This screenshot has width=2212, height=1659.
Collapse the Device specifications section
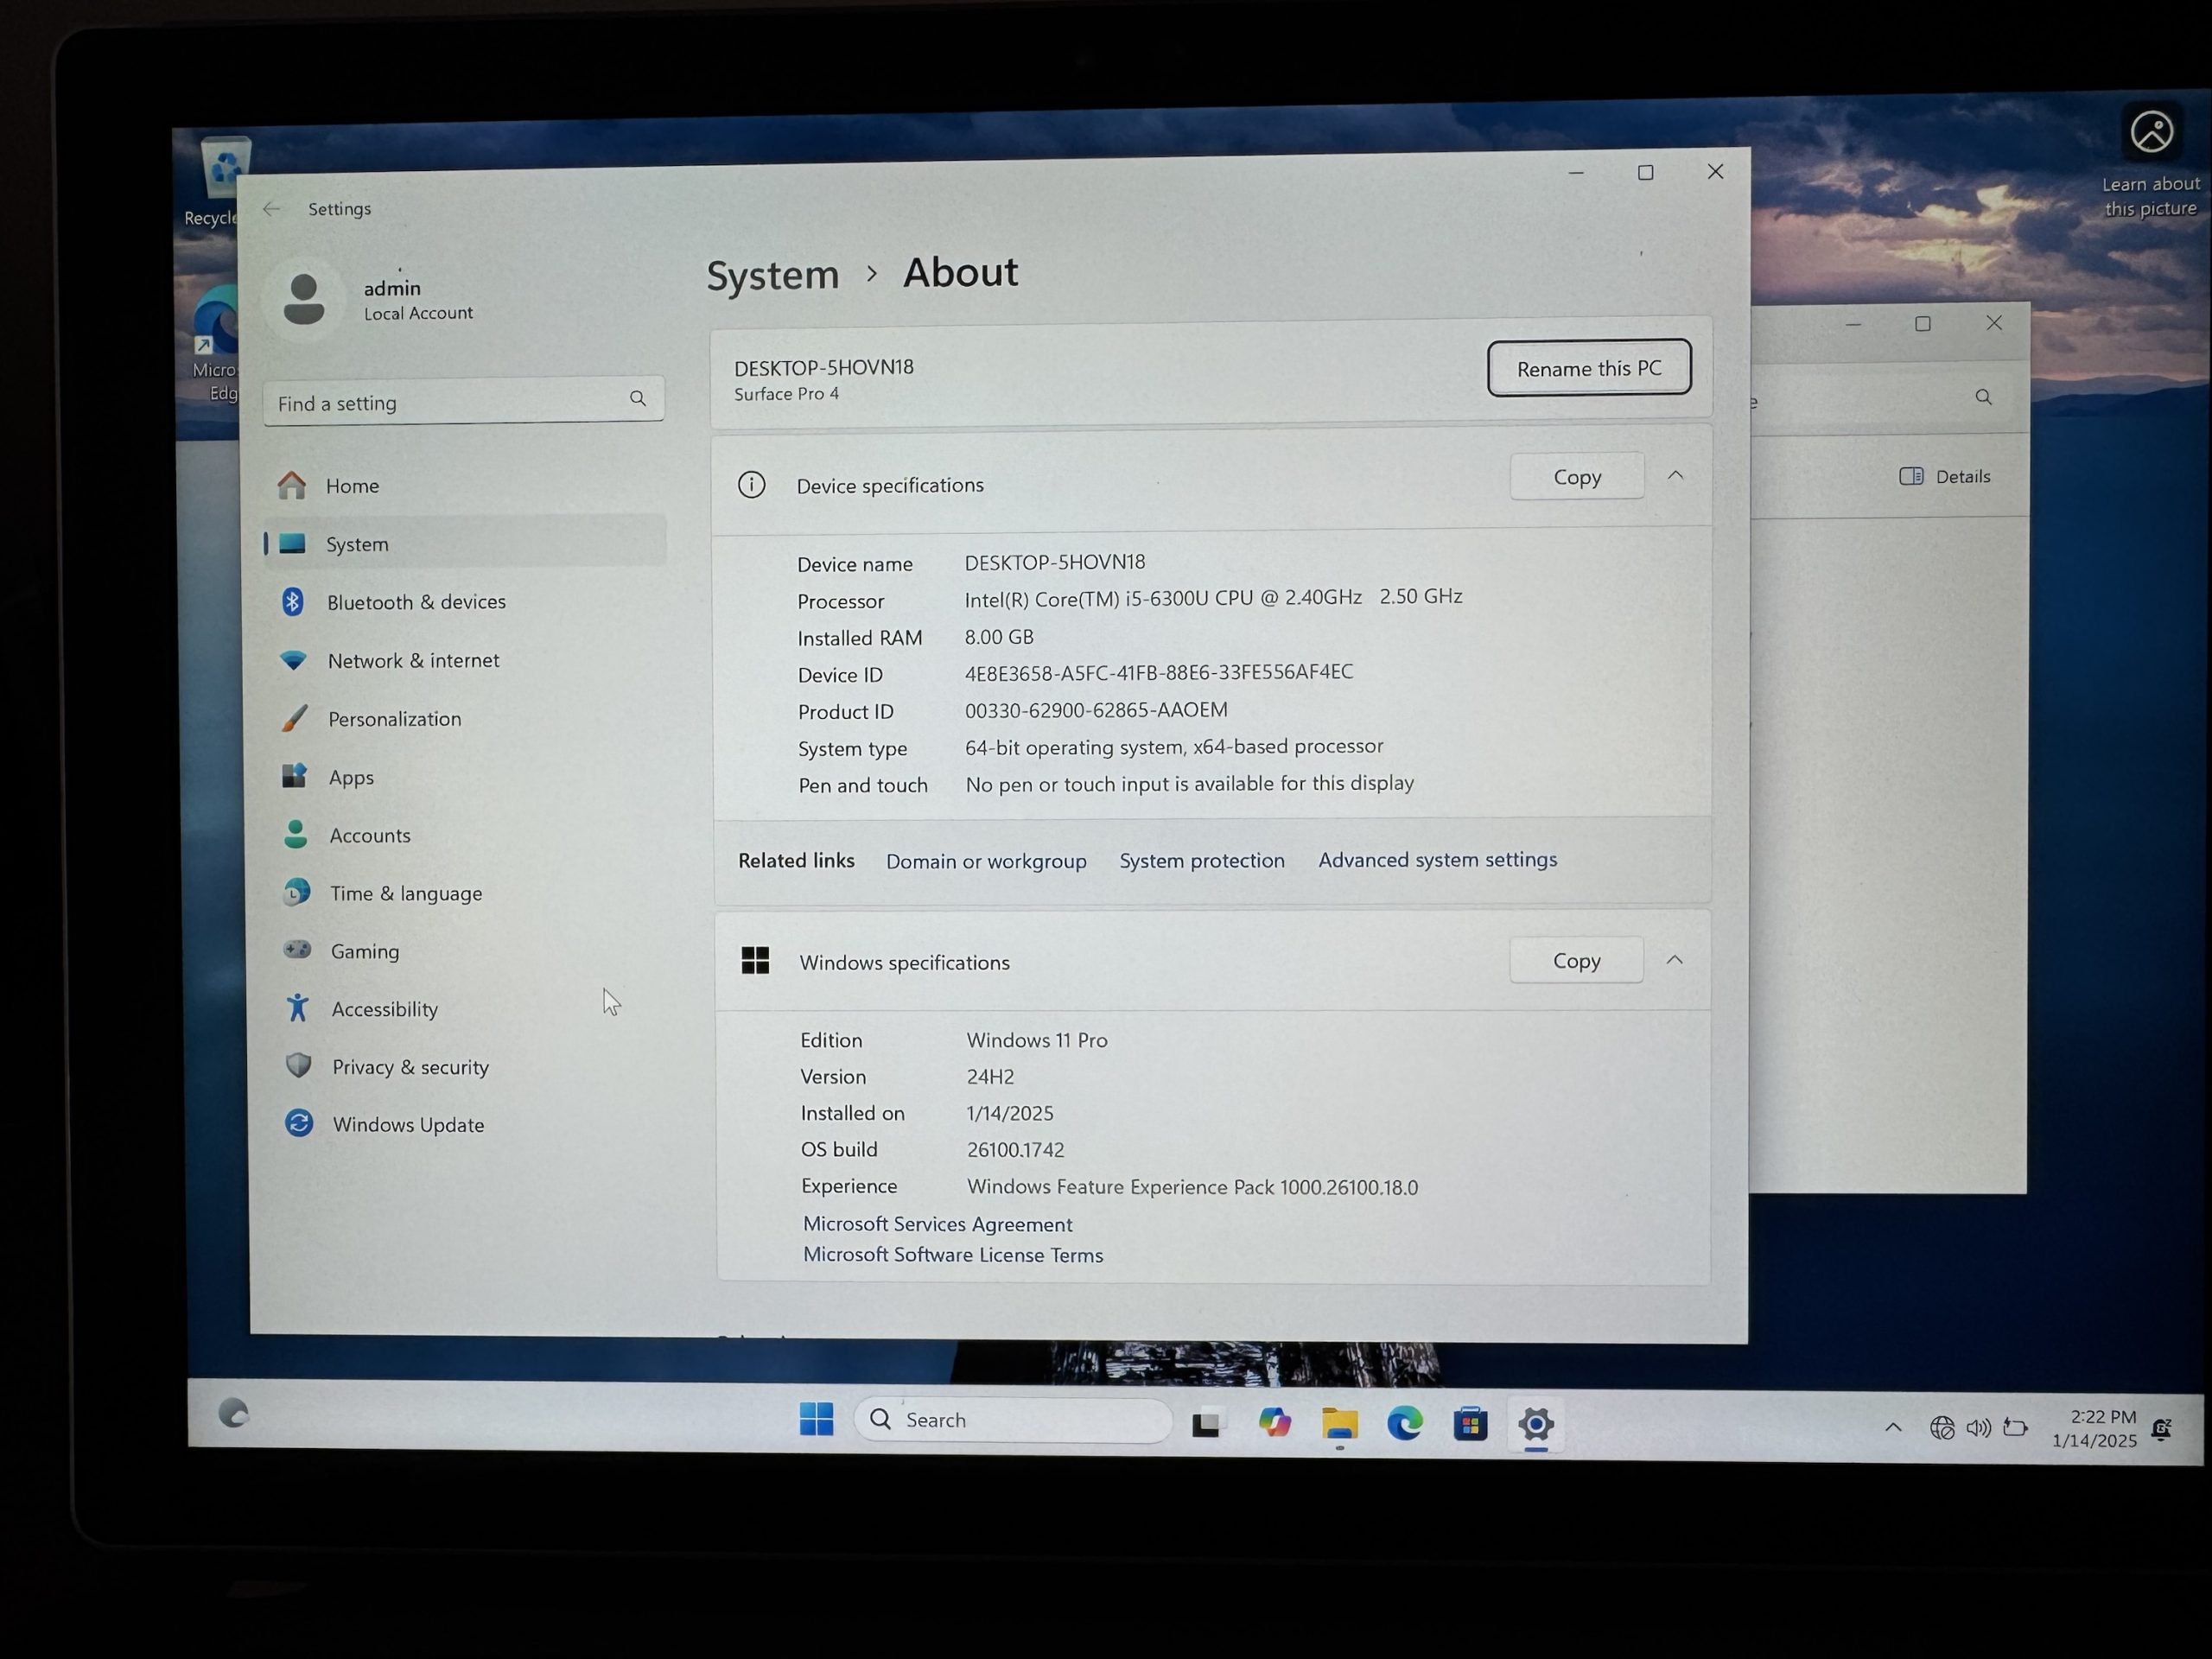[x=1675, y=476]
